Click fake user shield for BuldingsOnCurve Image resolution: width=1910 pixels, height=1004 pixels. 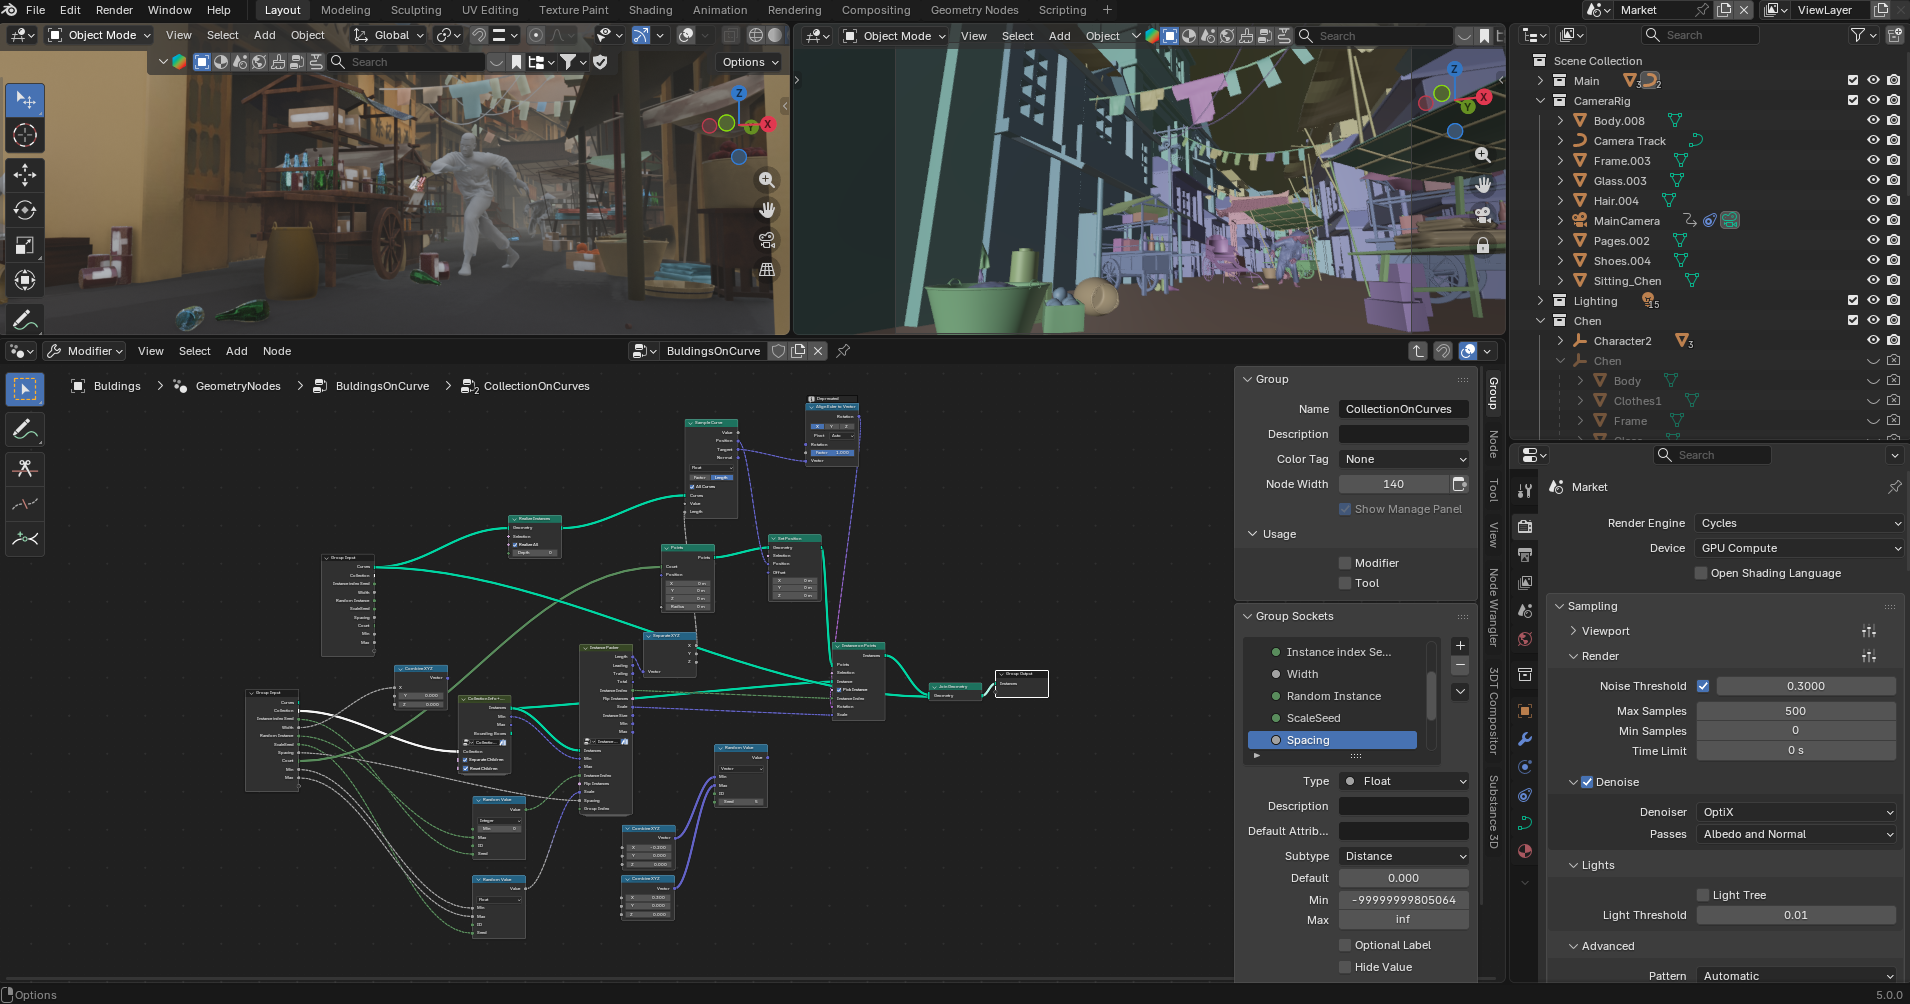[x=778, y=351]
